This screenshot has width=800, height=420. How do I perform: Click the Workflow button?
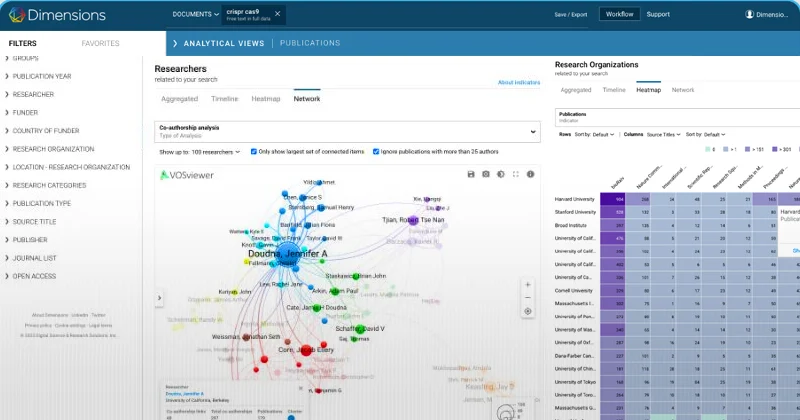tap(619, 14)
